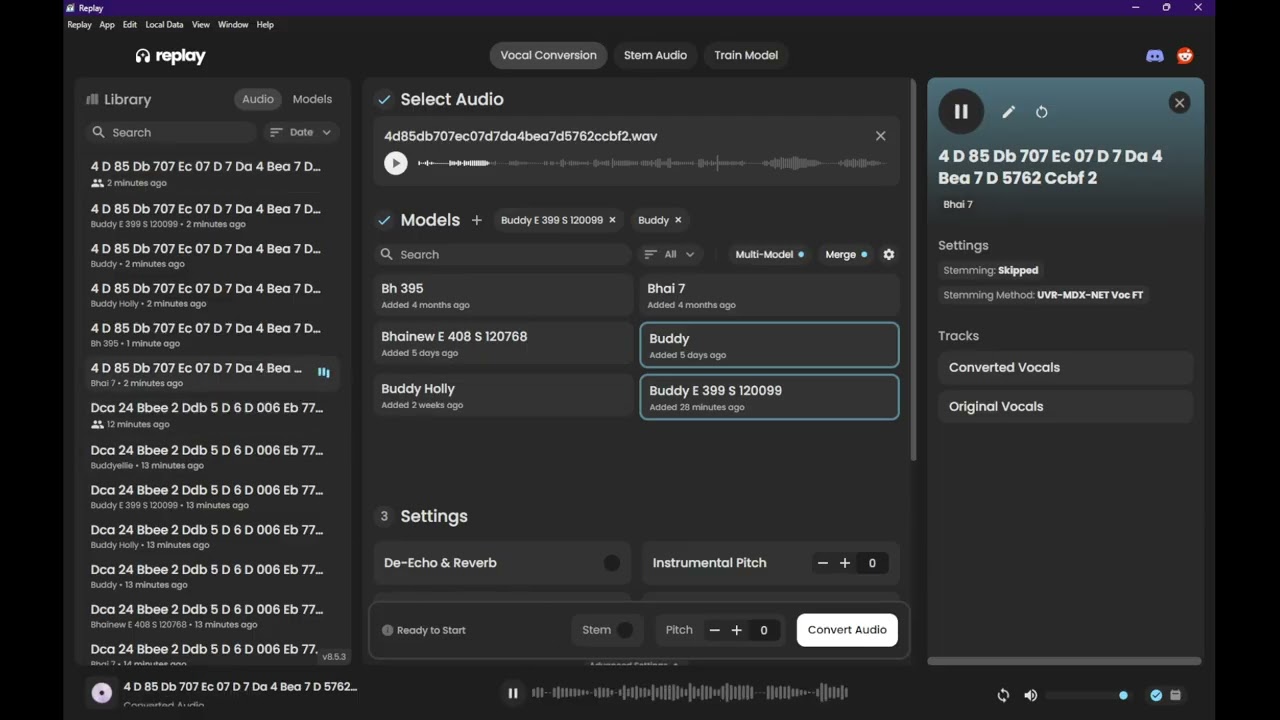Open the Help menu
Screen dimensions: 1280x720
pos(265,25)
